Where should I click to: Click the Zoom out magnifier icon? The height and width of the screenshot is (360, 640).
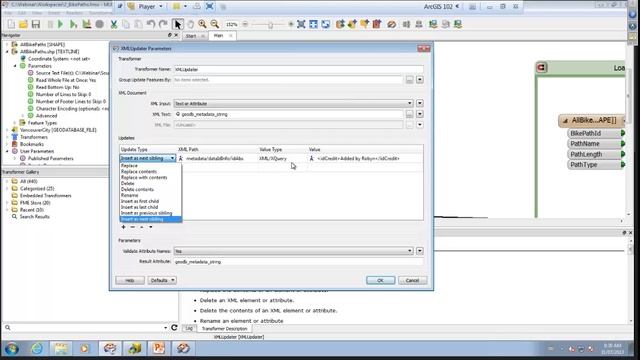coord(215,24)
